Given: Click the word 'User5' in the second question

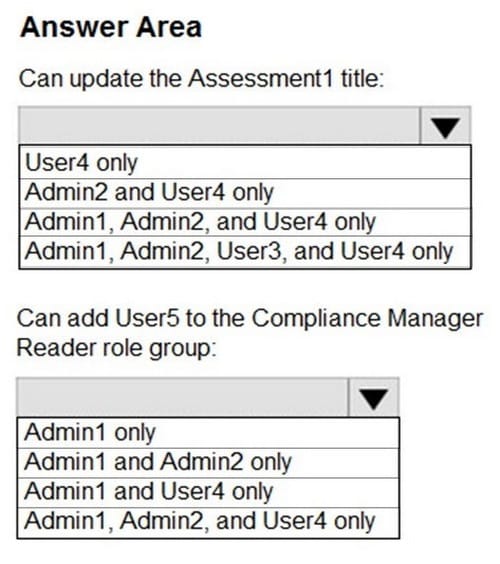Looking at the screenshot, I should [x=147, y=319].
